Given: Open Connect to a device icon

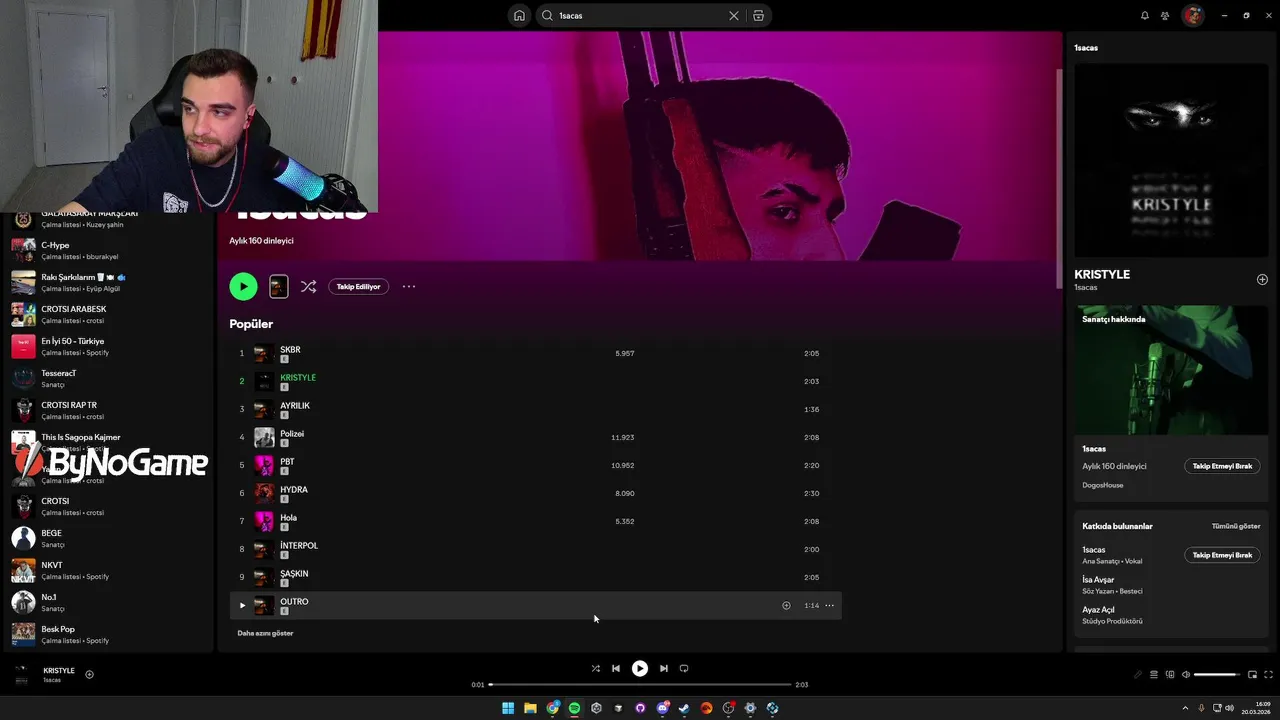Looking at the screenshot, I should coord(1170,674).
